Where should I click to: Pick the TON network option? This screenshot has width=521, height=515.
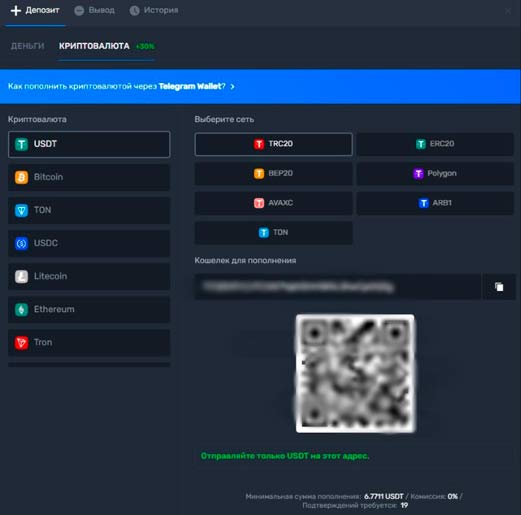click(273, 233)
